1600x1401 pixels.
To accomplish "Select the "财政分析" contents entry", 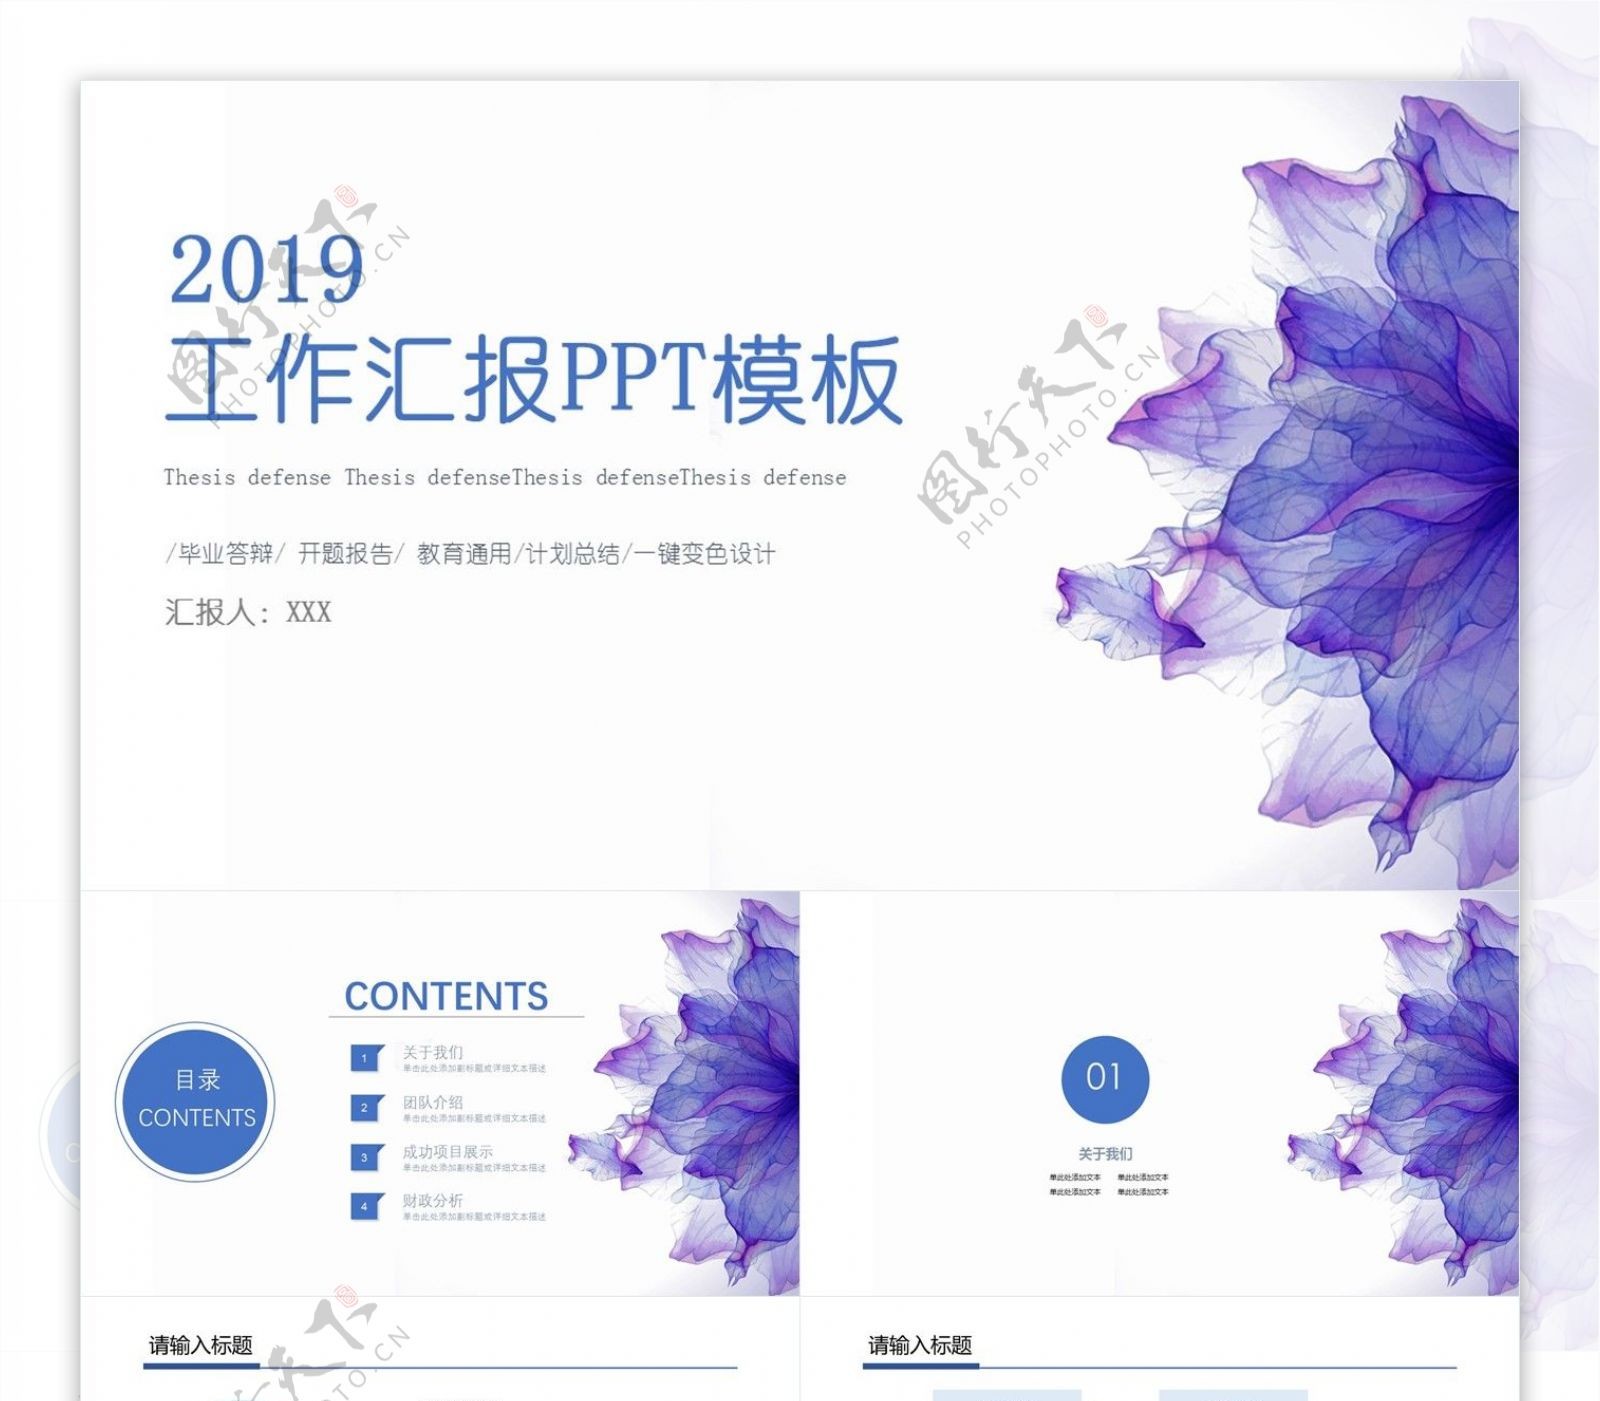I will click(x=433, y=1200).
